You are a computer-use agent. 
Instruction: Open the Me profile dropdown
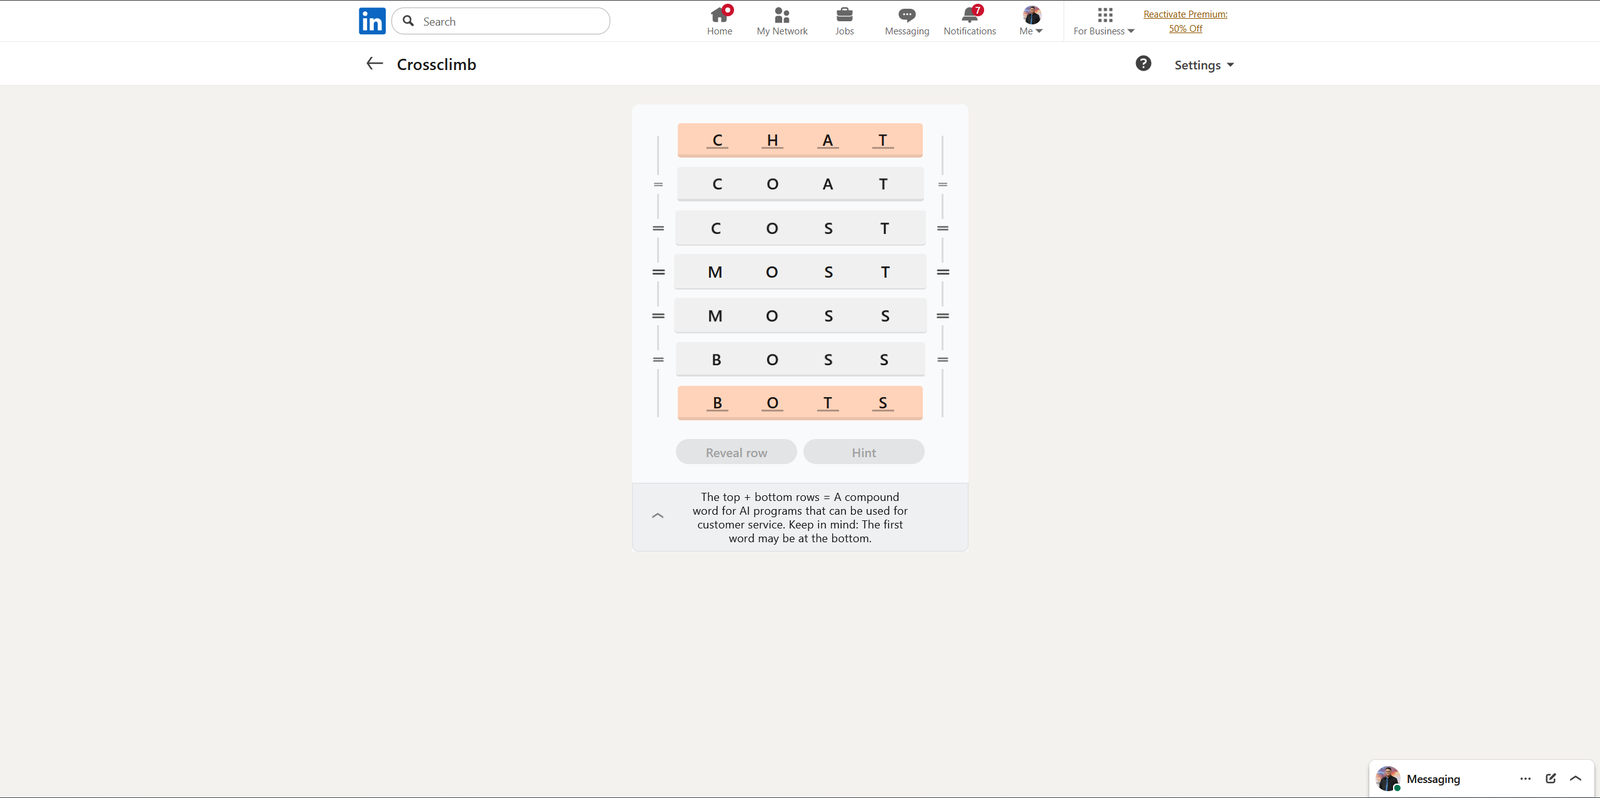[1031, 21]
